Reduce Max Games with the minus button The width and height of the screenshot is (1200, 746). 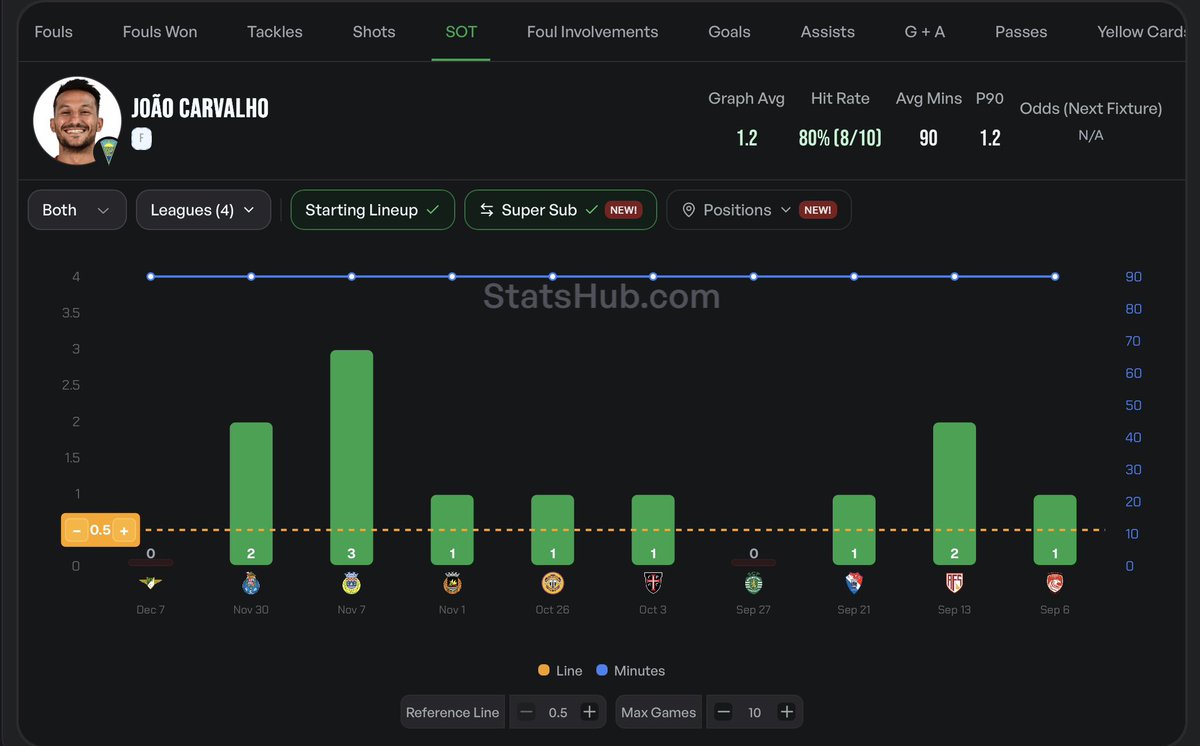724,712
